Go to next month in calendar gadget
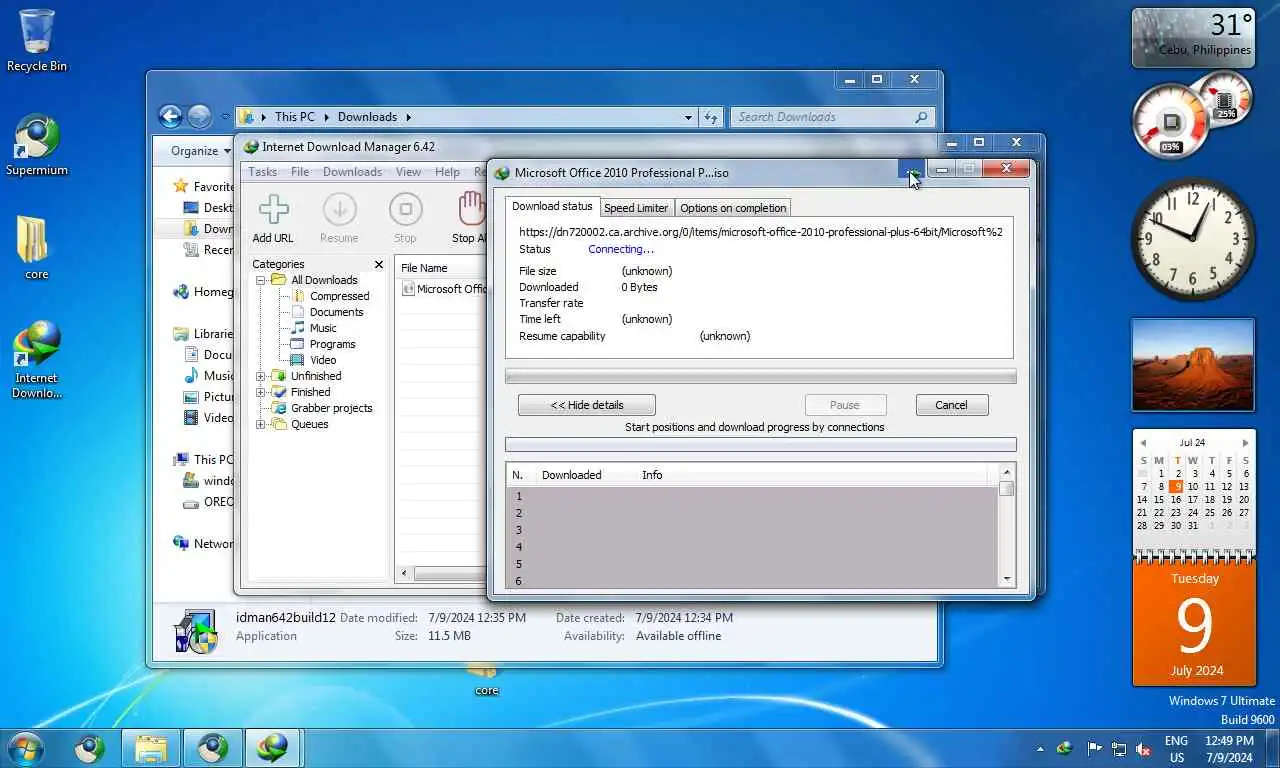Viewport: 1280px width, 768px height. [1245, 443]
